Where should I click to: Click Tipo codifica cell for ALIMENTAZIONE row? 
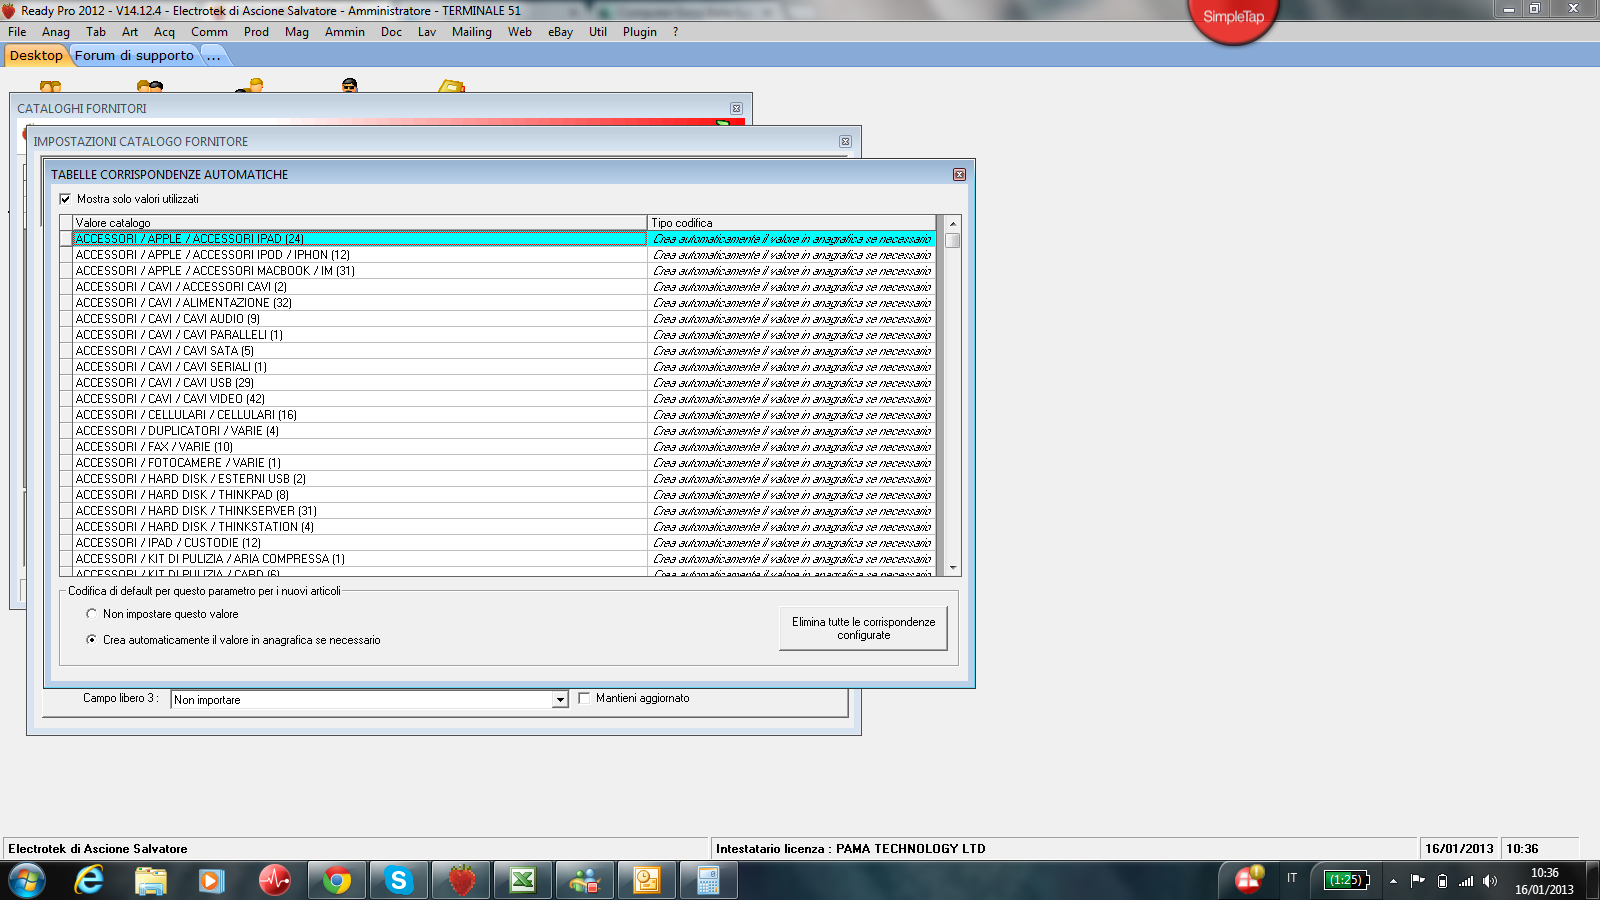click(792, 303)
